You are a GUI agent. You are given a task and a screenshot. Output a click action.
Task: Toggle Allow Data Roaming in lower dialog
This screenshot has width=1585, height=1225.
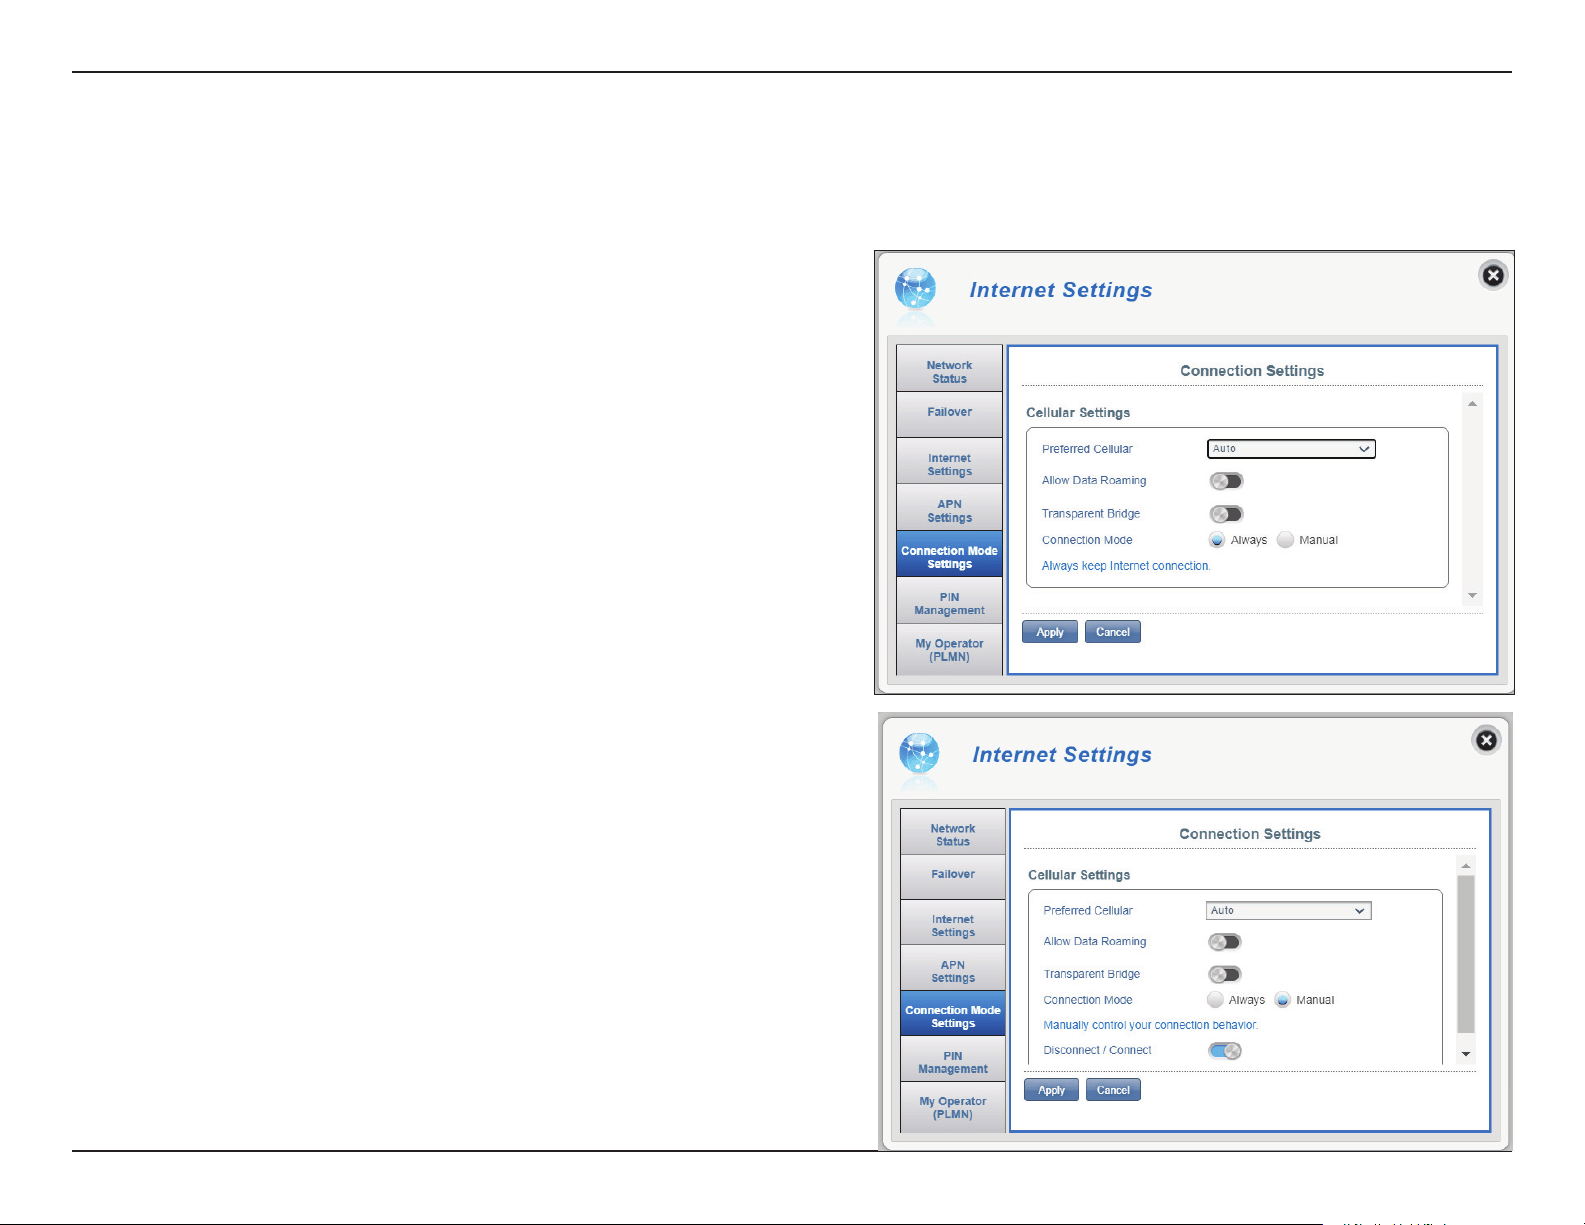(1225, 942)
